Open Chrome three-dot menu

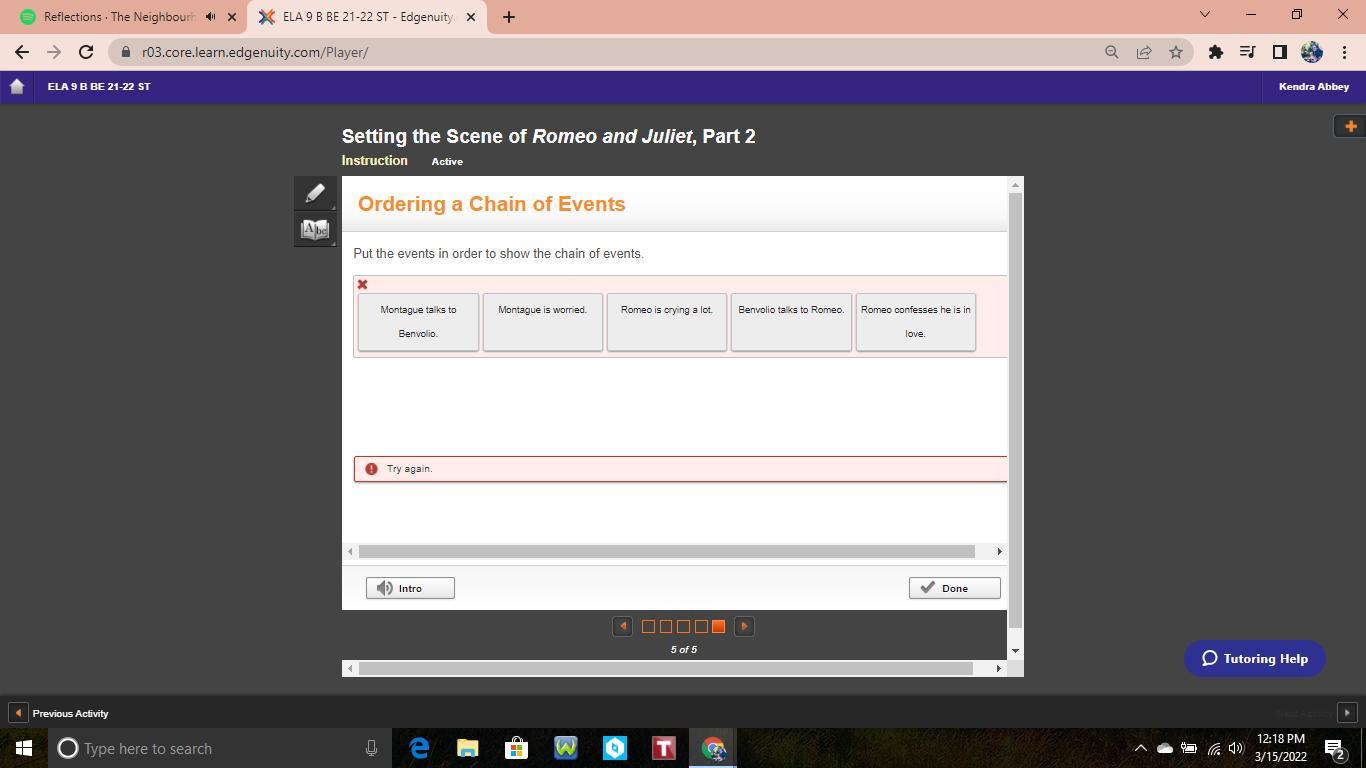[x=1344, y=52]
